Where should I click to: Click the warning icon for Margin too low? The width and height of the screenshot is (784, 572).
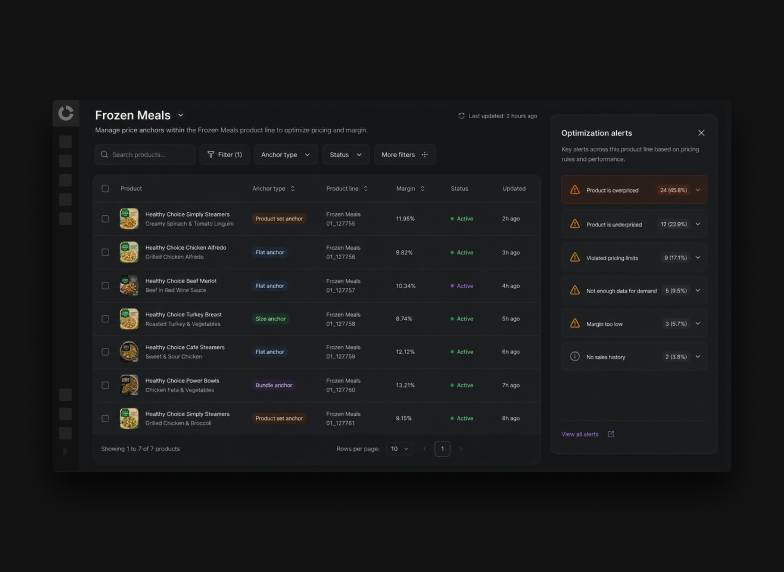(x=575, y=324)
